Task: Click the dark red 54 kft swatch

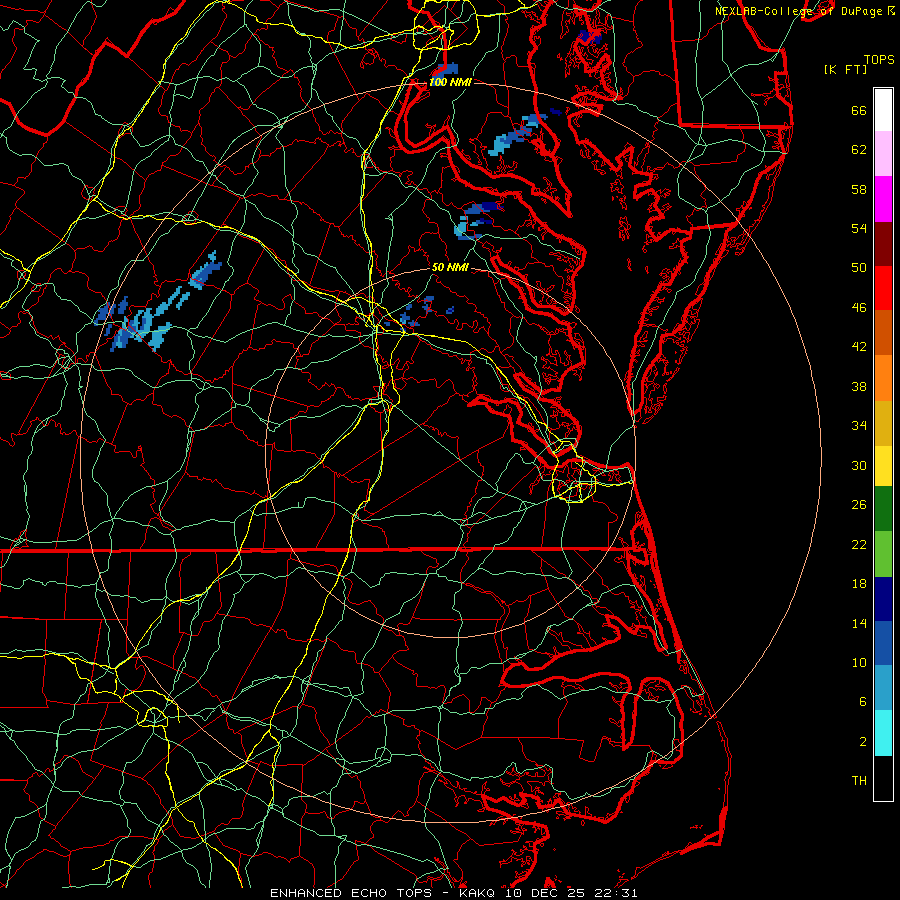Action: 883,243
